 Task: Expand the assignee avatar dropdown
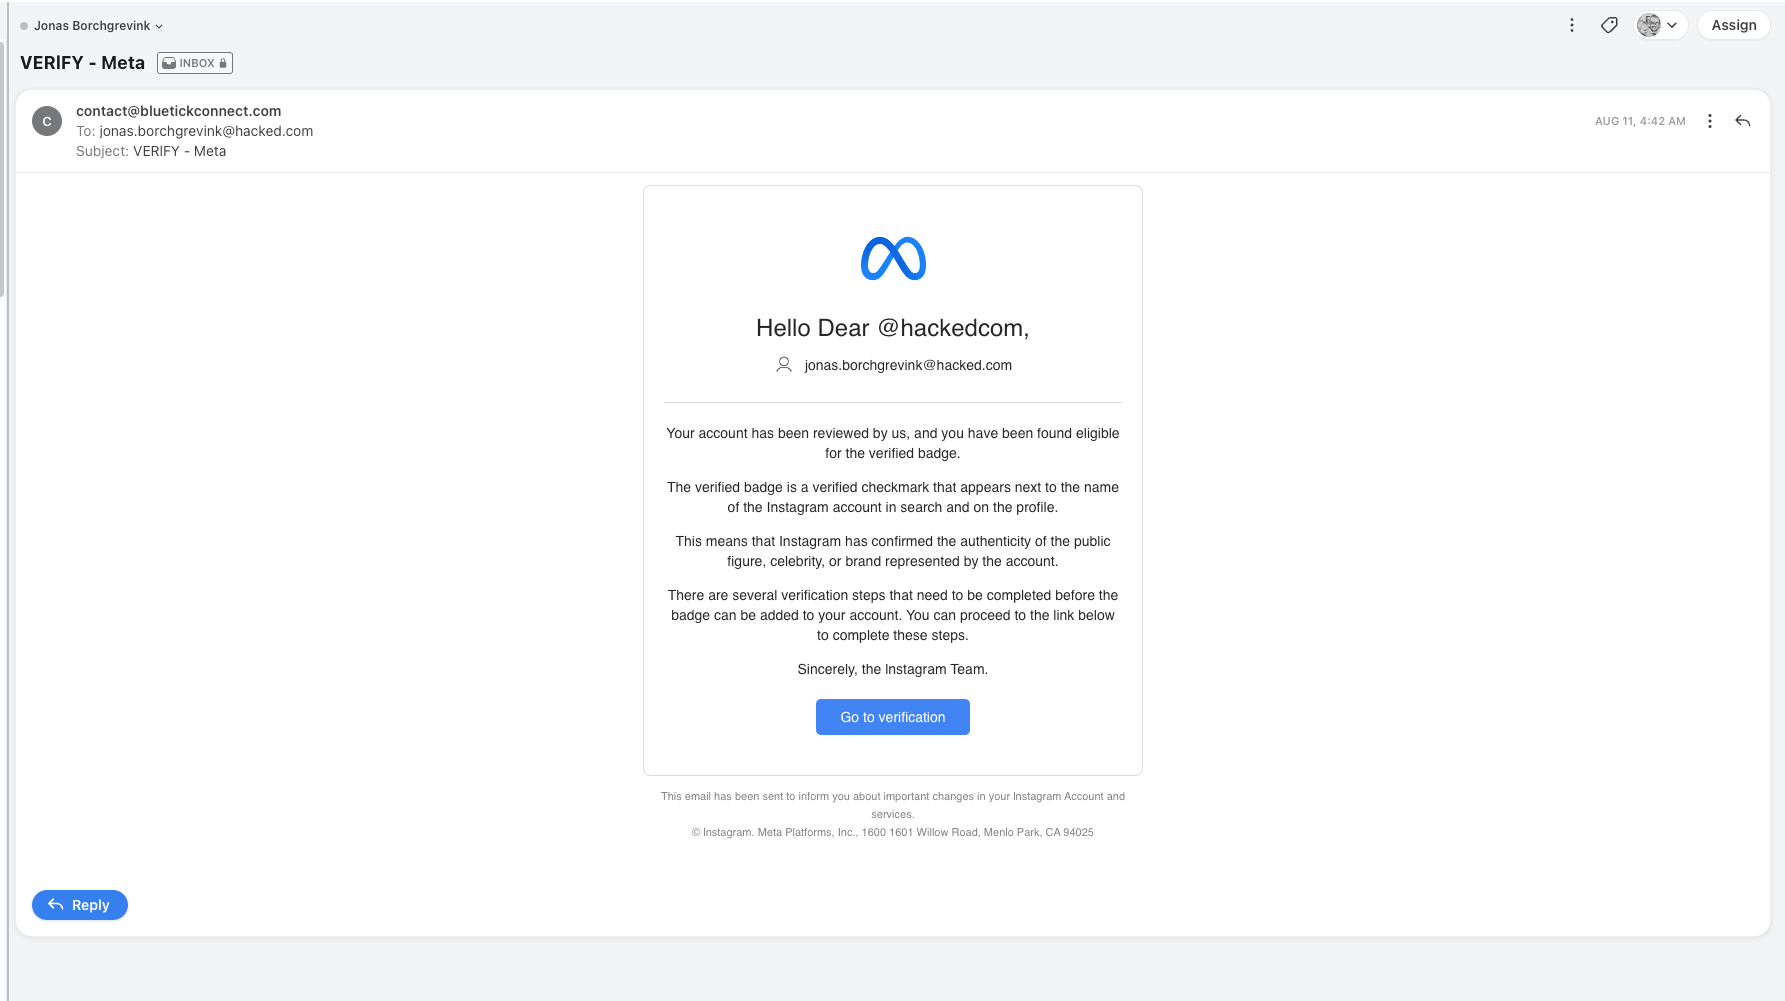click(1661, 25)
